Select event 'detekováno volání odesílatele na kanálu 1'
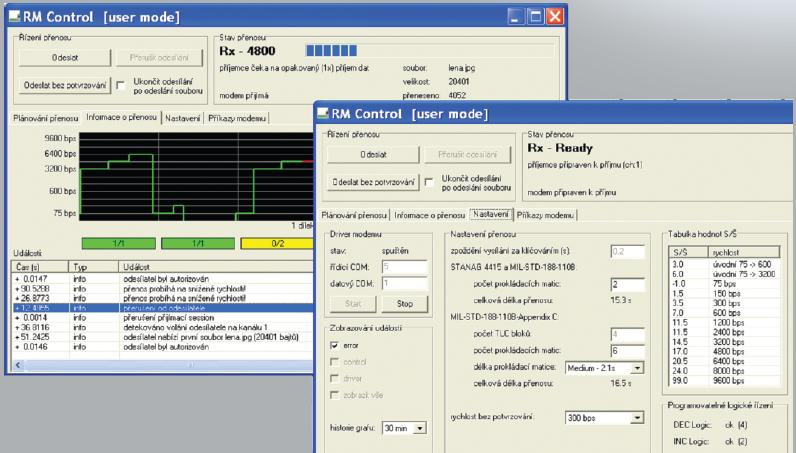The image size is (796, 453). click(x=163, y=327)
